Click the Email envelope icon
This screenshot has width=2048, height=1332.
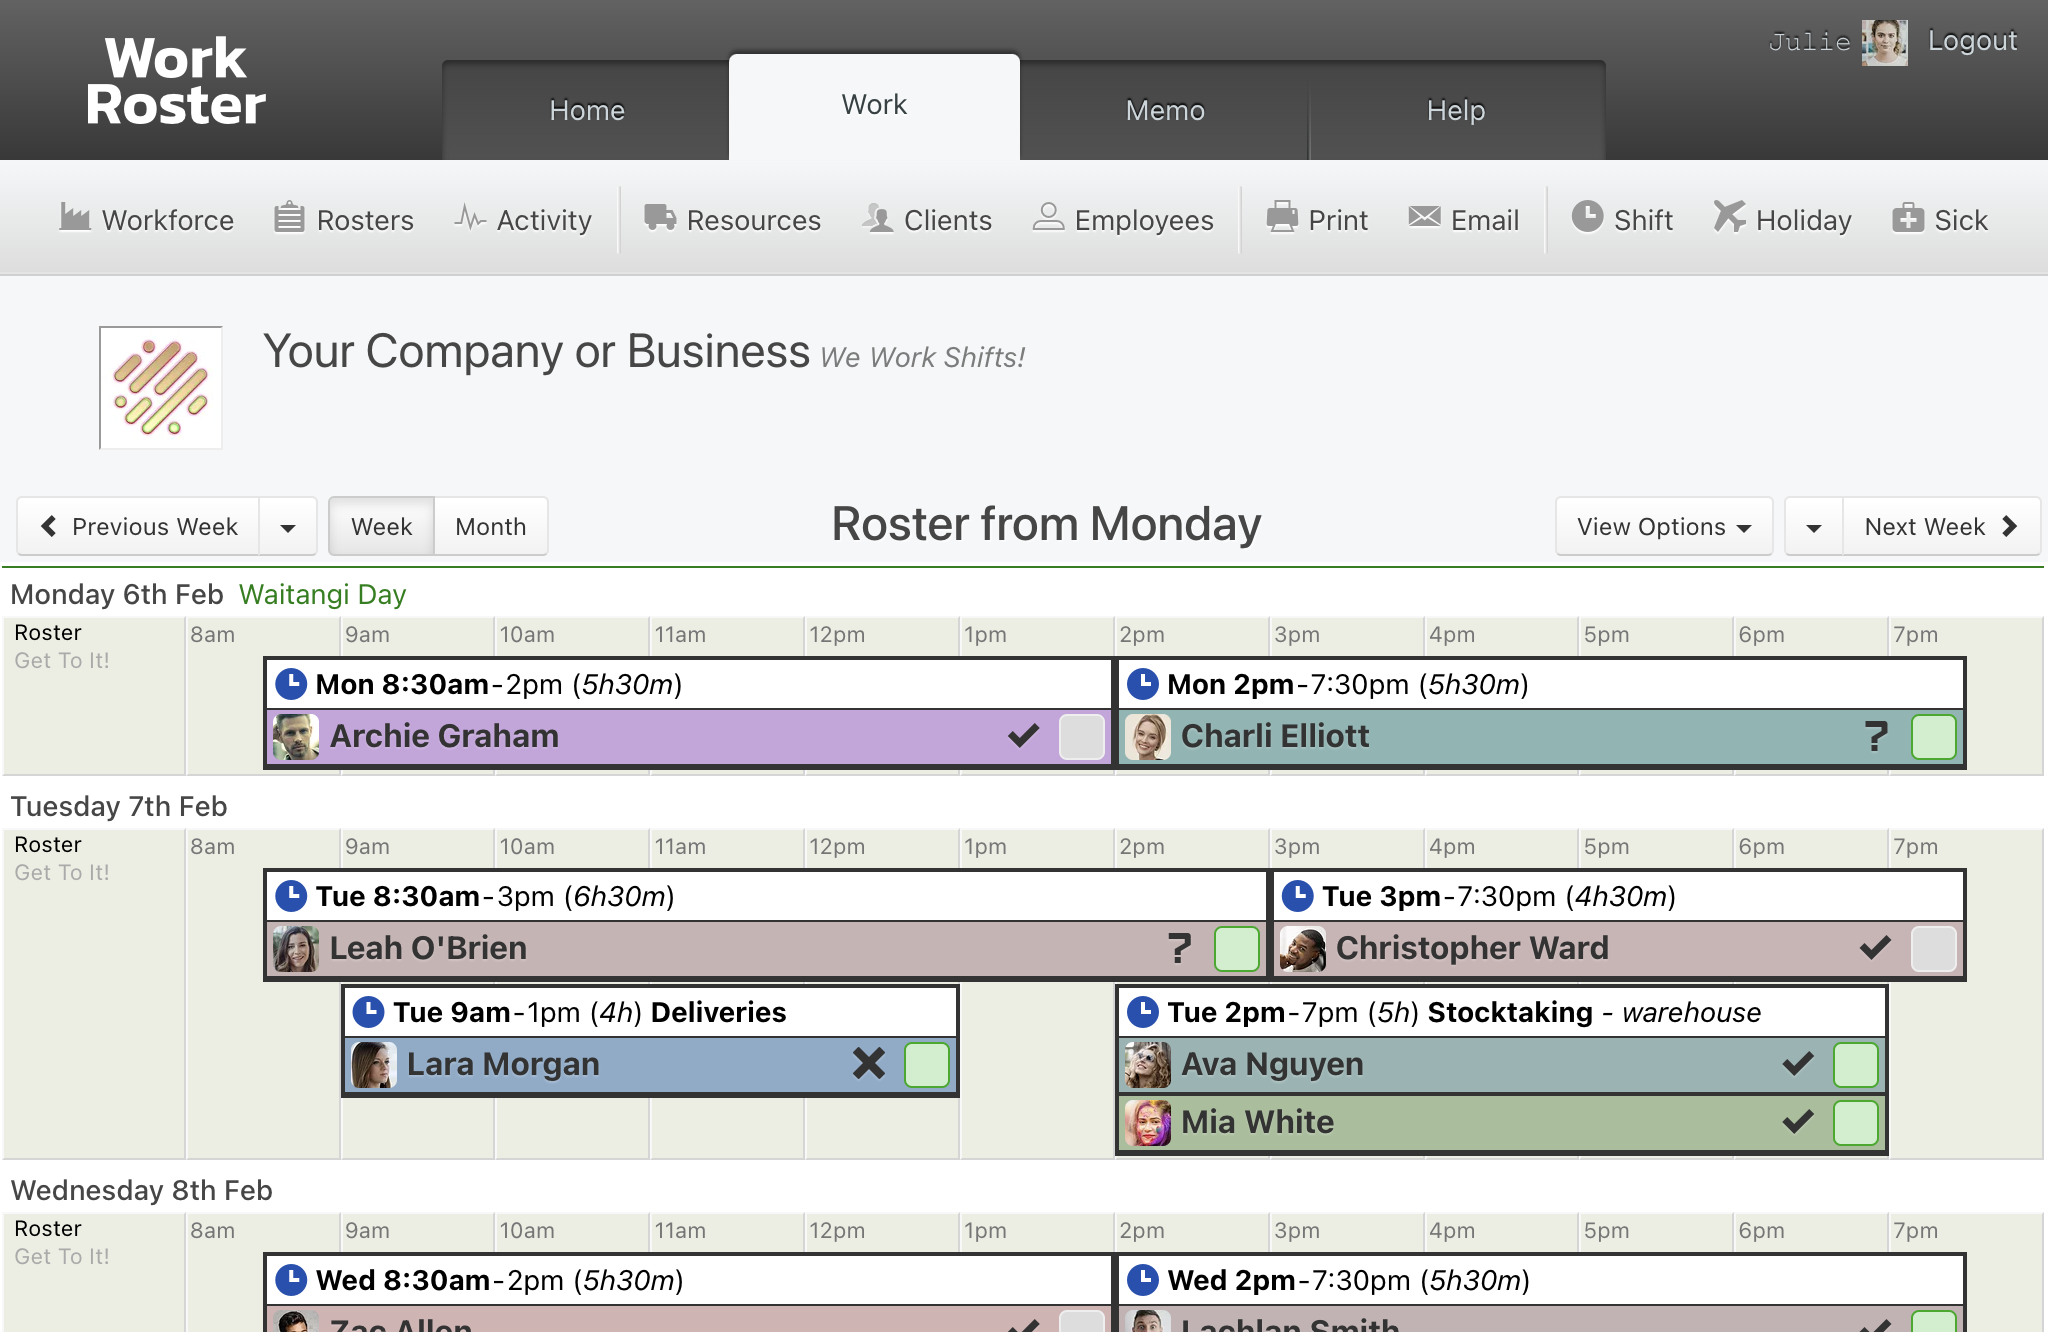(1424, 217)
